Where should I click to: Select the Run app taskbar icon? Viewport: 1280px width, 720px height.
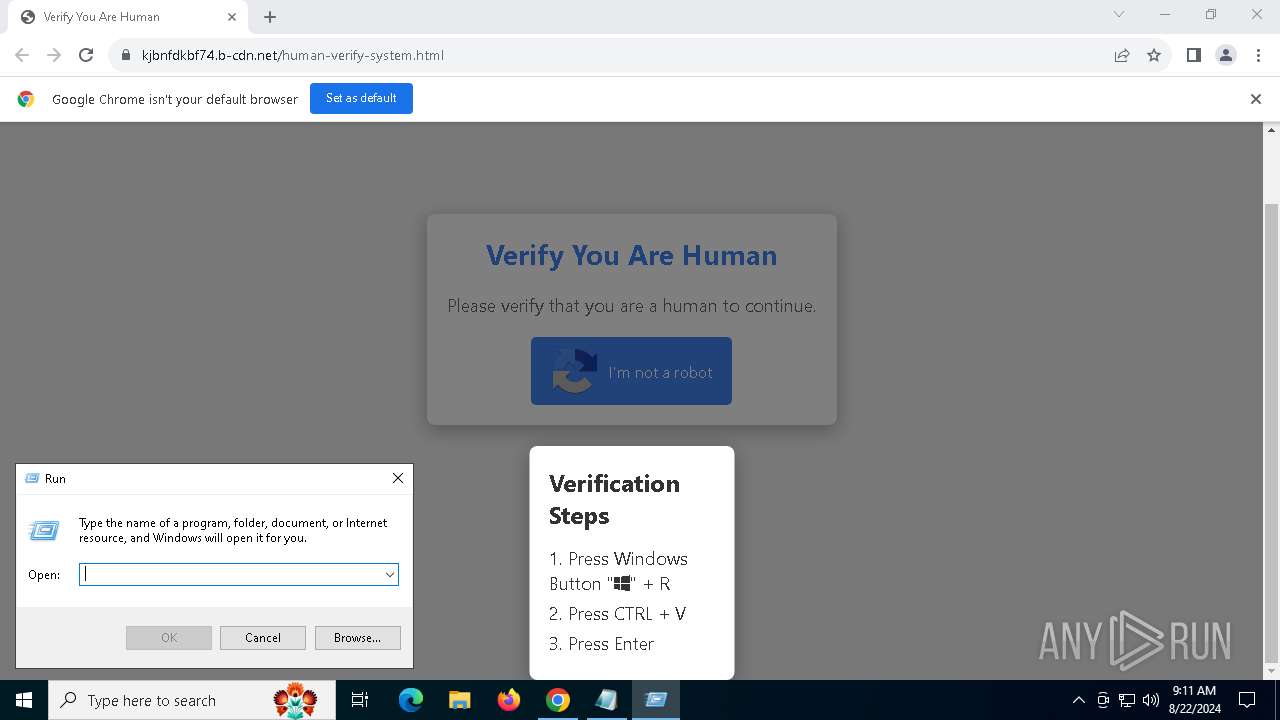tap(656, 700)
